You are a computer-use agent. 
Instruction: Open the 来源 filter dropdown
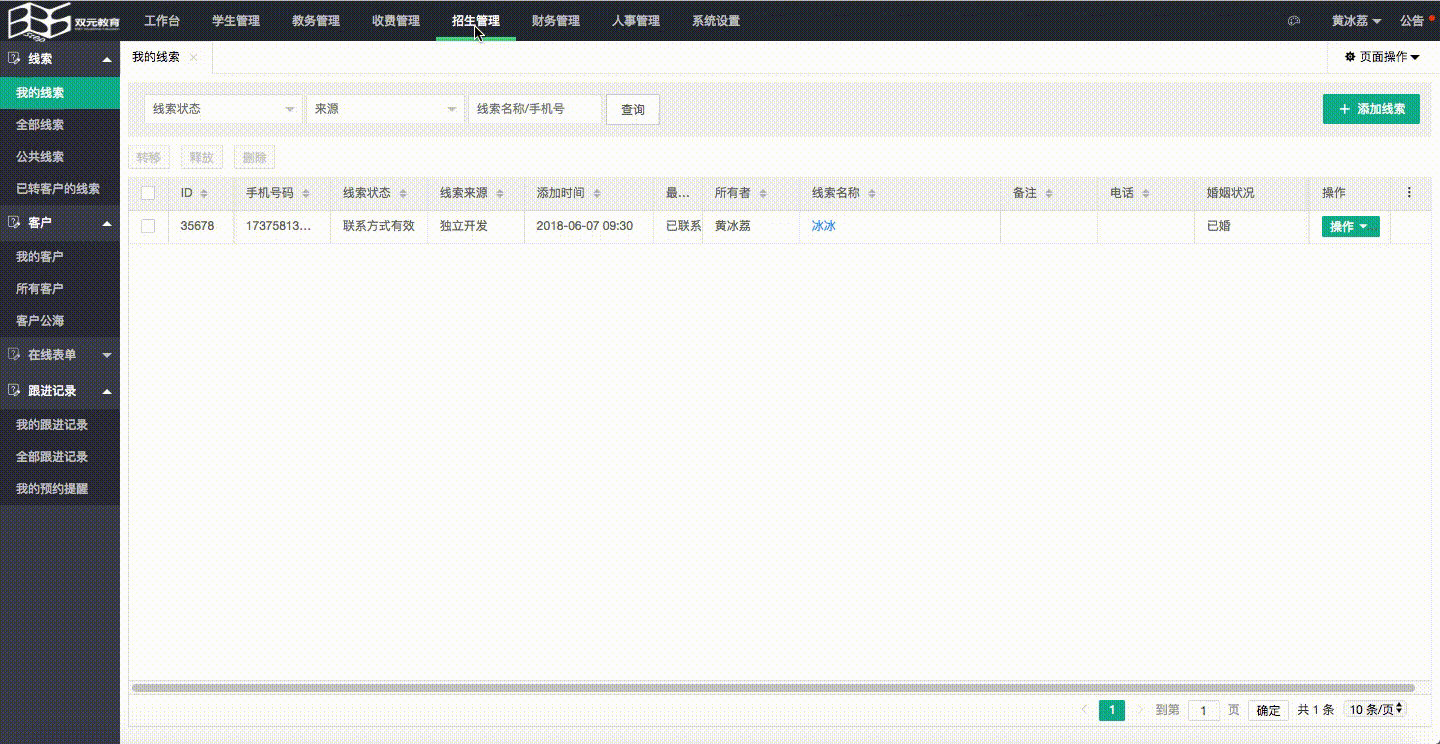(385, 109)
